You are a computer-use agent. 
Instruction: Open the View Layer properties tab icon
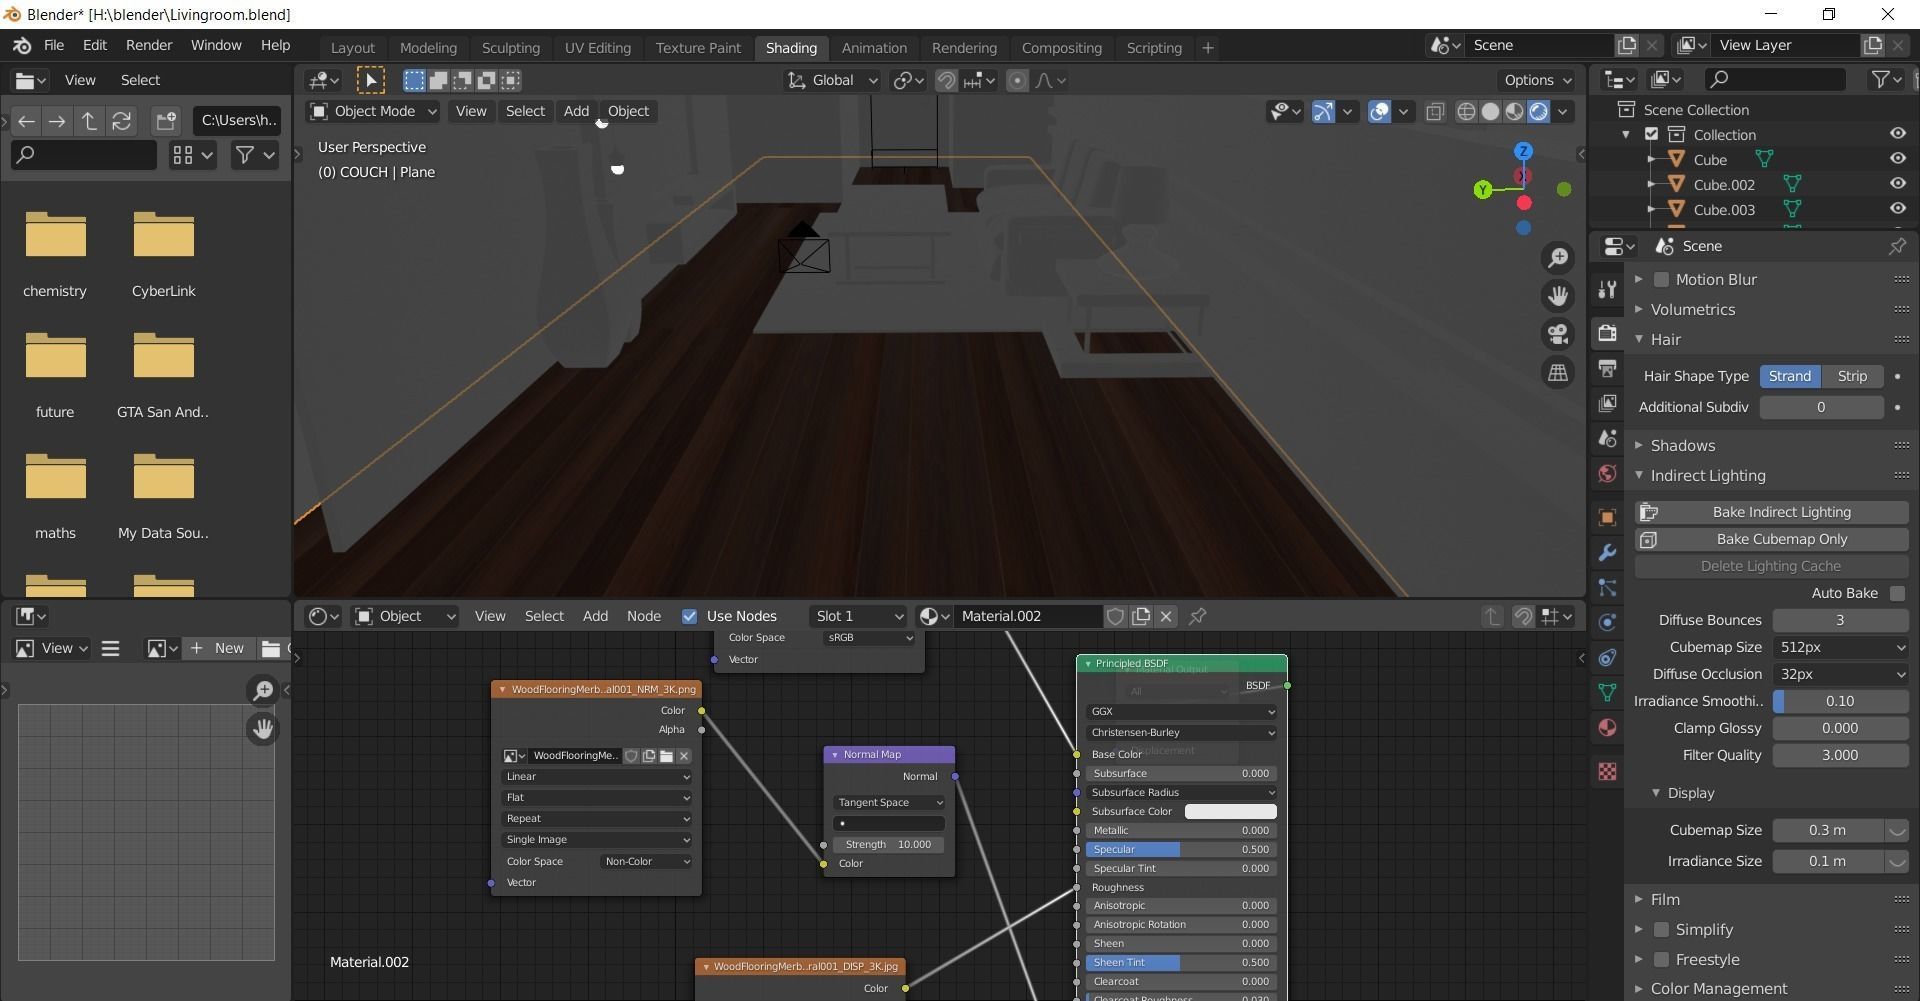[1607, 403]
